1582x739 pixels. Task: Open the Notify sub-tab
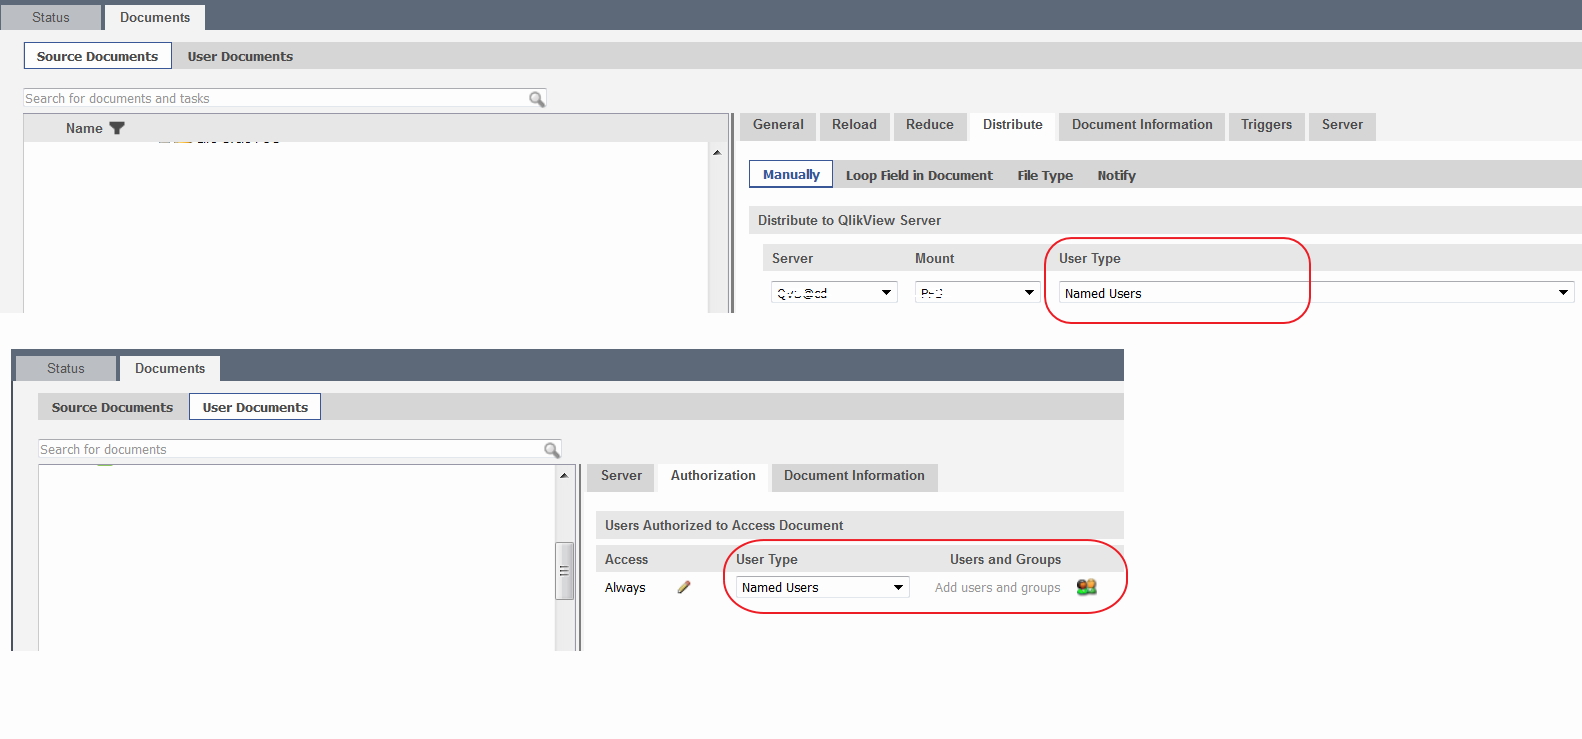click(x=1116, y=175)
